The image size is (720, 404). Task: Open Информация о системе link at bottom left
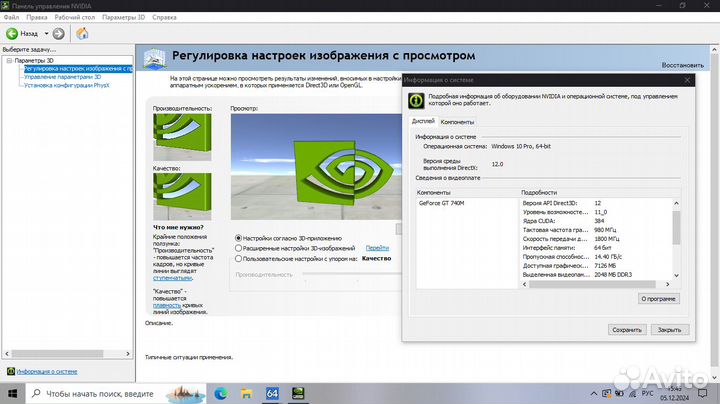(47, 371)
